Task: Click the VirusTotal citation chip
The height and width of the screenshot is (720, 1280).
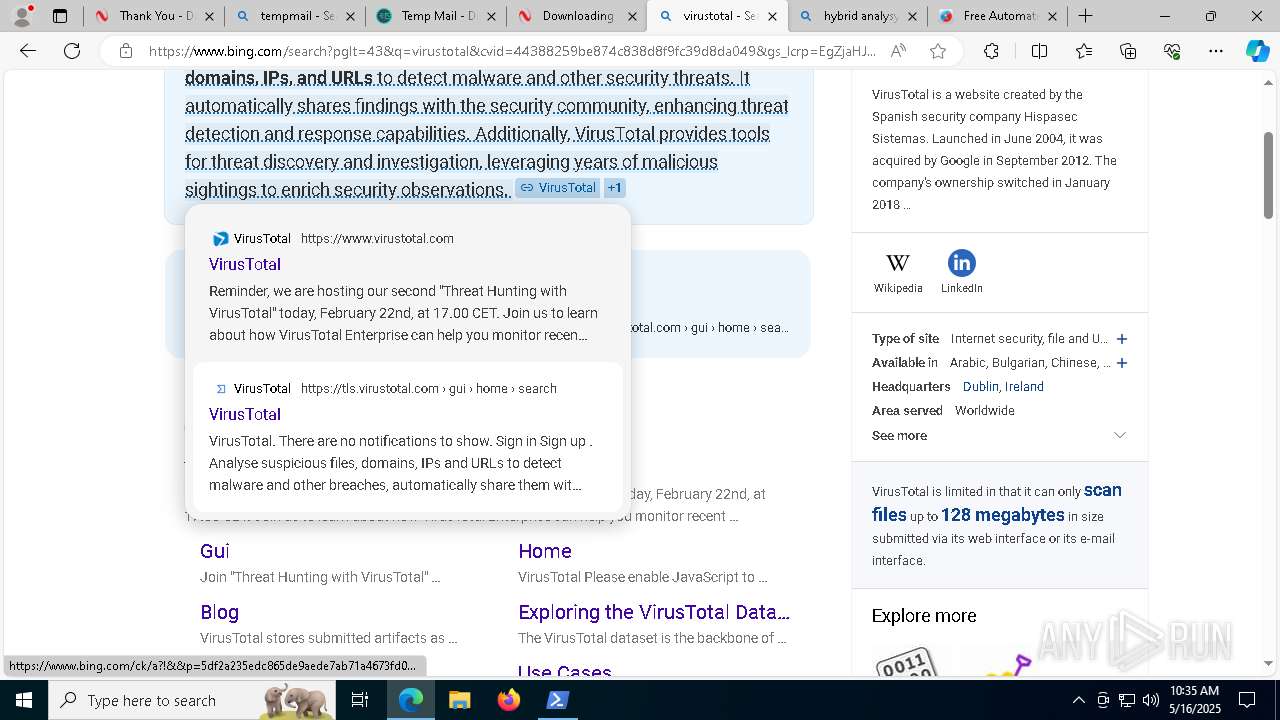Action: (x=558, y=188)
